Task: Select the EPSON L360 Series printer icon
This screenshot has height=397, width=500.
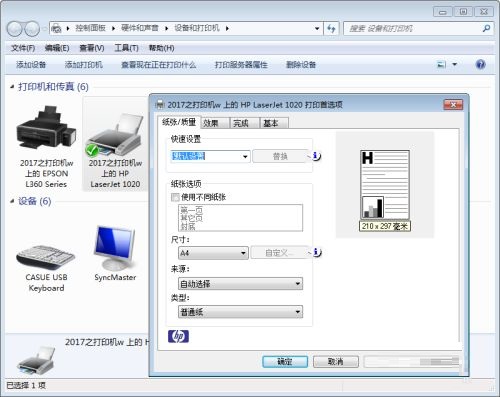Action: 46,127
